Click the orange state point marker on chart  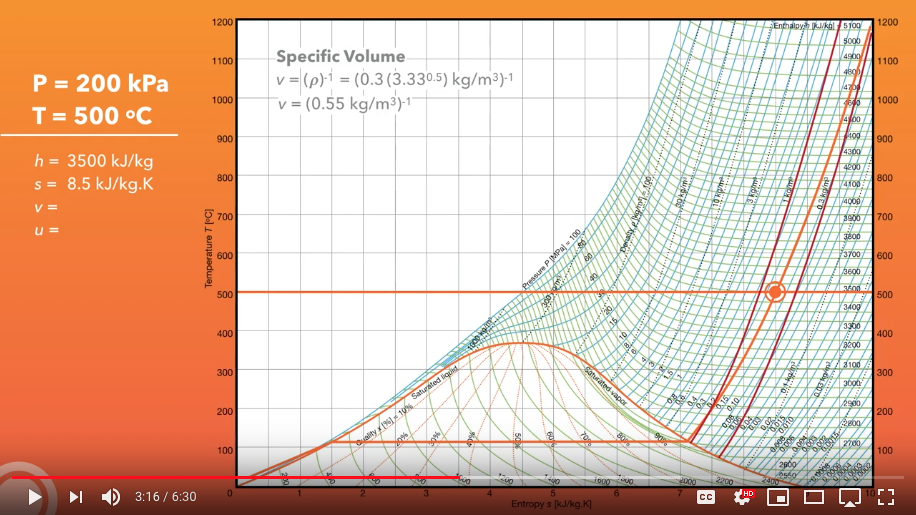(775, 292)
